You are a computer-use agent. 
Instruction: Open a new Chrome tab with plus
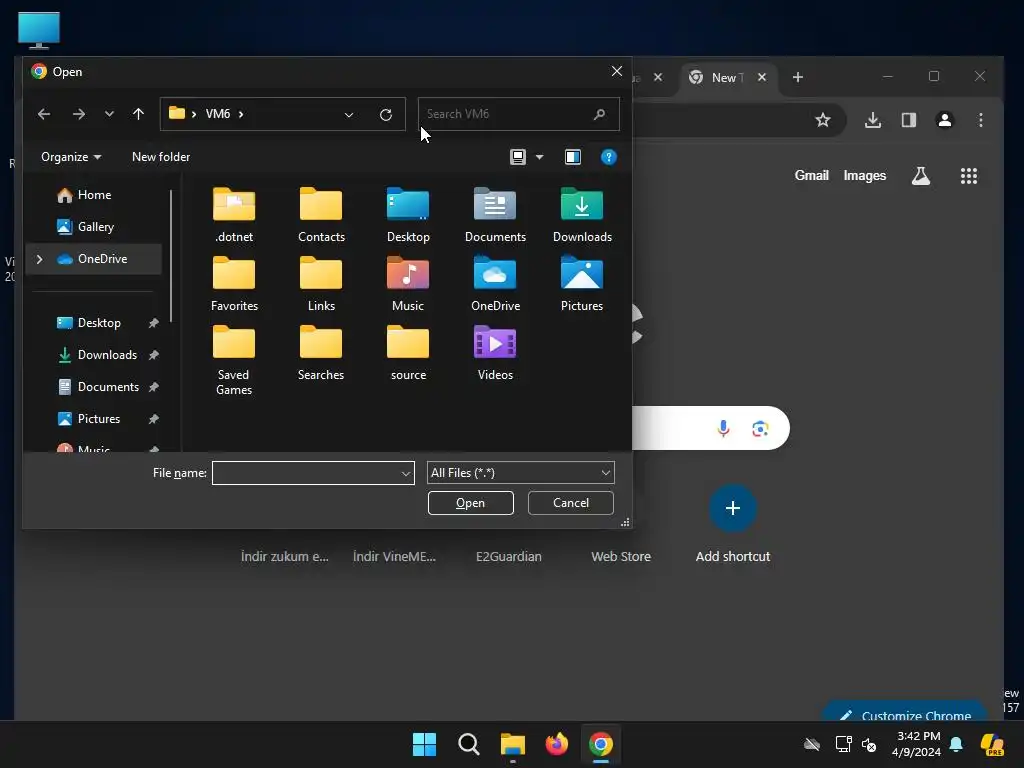pyautogui.click(x=797, y=78)
